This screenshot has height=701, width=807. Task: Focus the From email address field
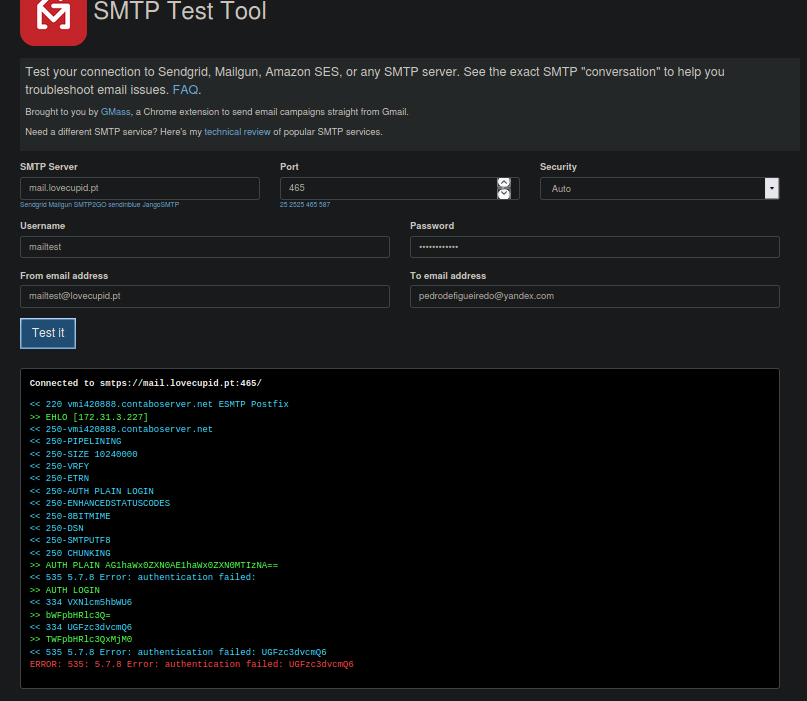[x=205, y=296]
